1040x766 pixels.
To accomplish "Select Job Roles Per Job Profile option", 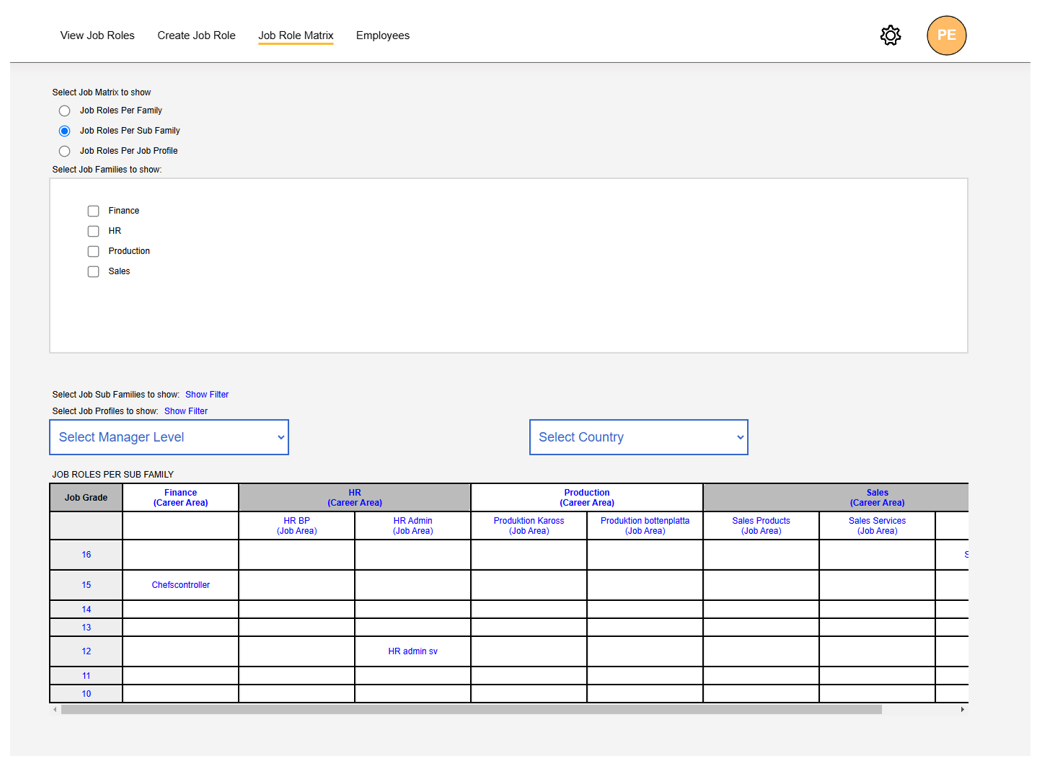I will click(65, 151).
